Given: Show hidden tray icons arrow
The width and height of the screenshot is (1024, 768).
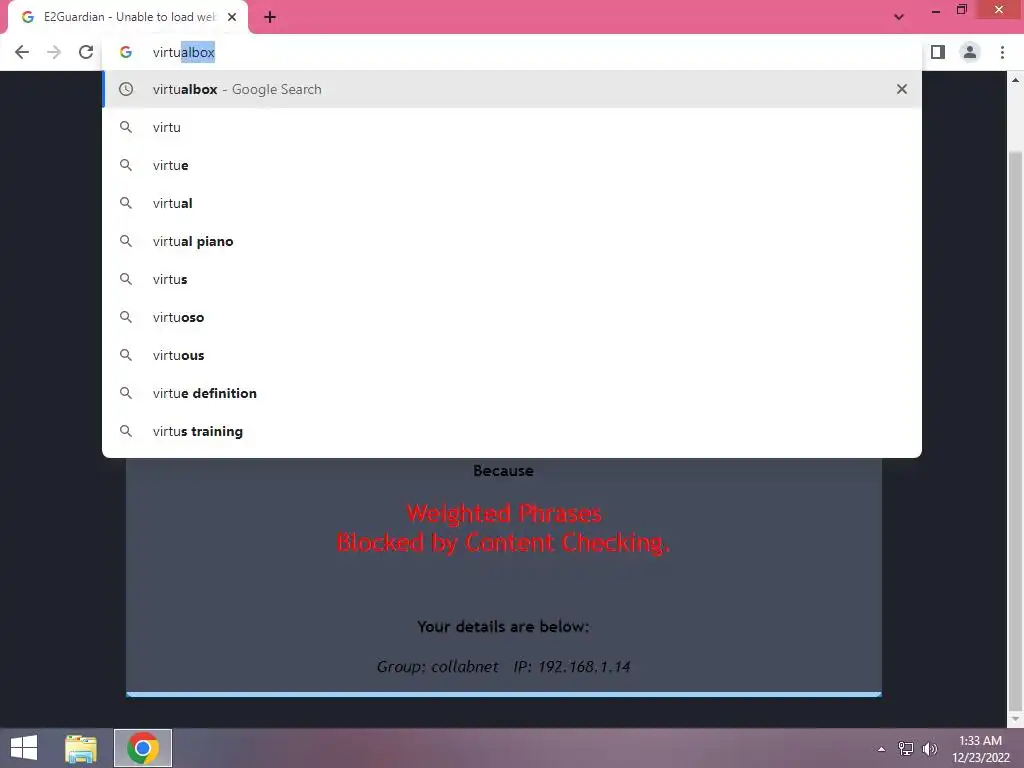Looking at the screenshot, I should [882, 749].
